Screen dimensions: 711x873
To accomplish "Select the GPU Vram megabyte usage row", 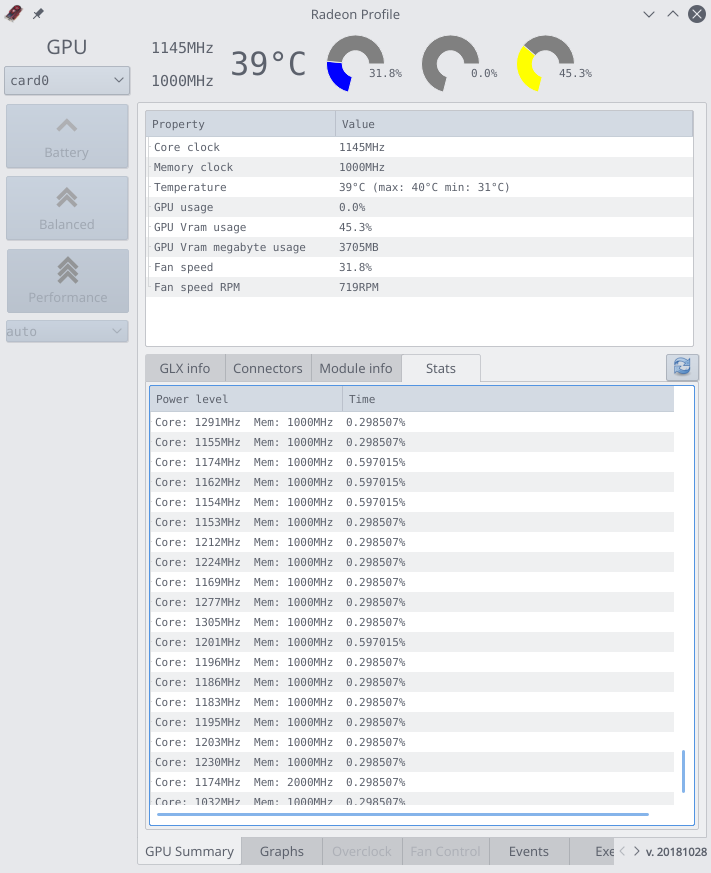I will (419, 247).
